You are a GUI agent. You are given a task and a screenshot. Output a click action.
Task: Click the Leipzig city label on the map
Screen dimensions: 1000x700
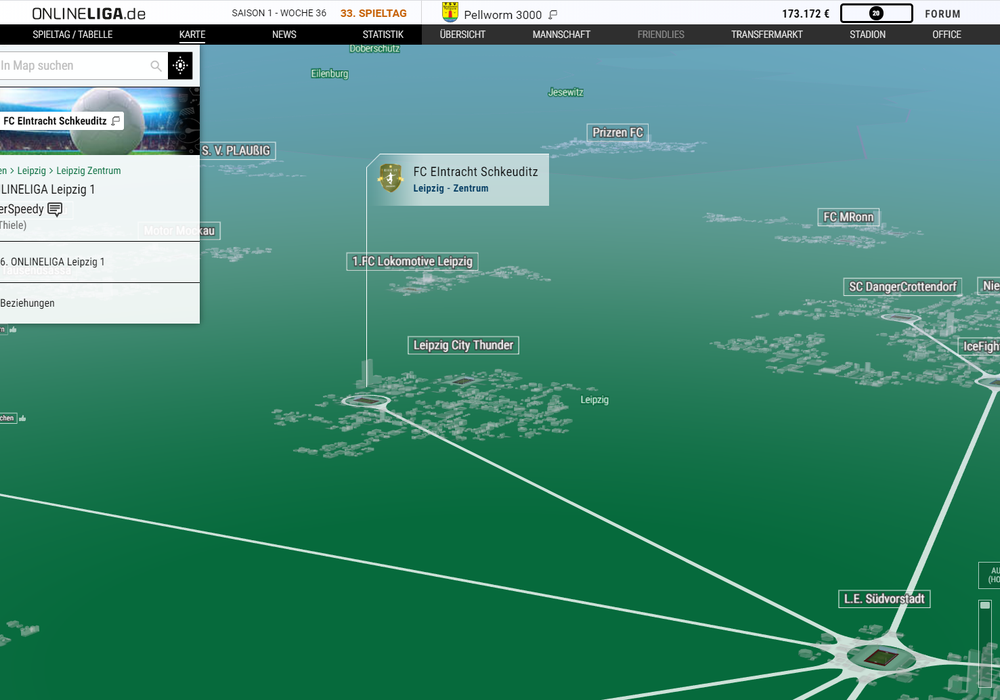594,400
